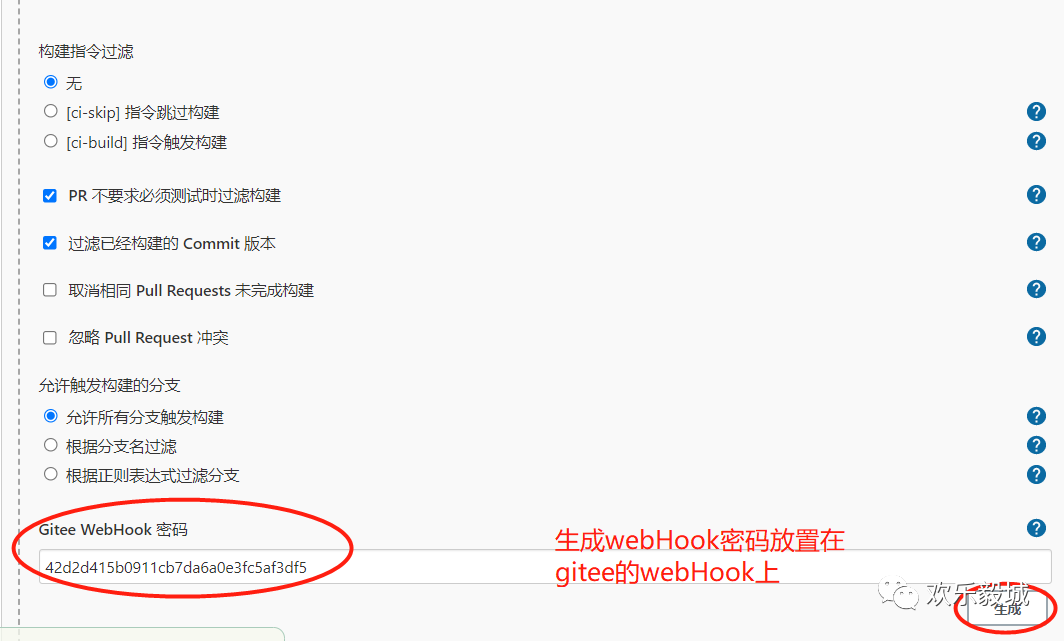The width and height of the screenshot is (1064, 641).
Task: Open help for [ci-skip] 指令跳过构建
Action: [x=1036, y=111]
